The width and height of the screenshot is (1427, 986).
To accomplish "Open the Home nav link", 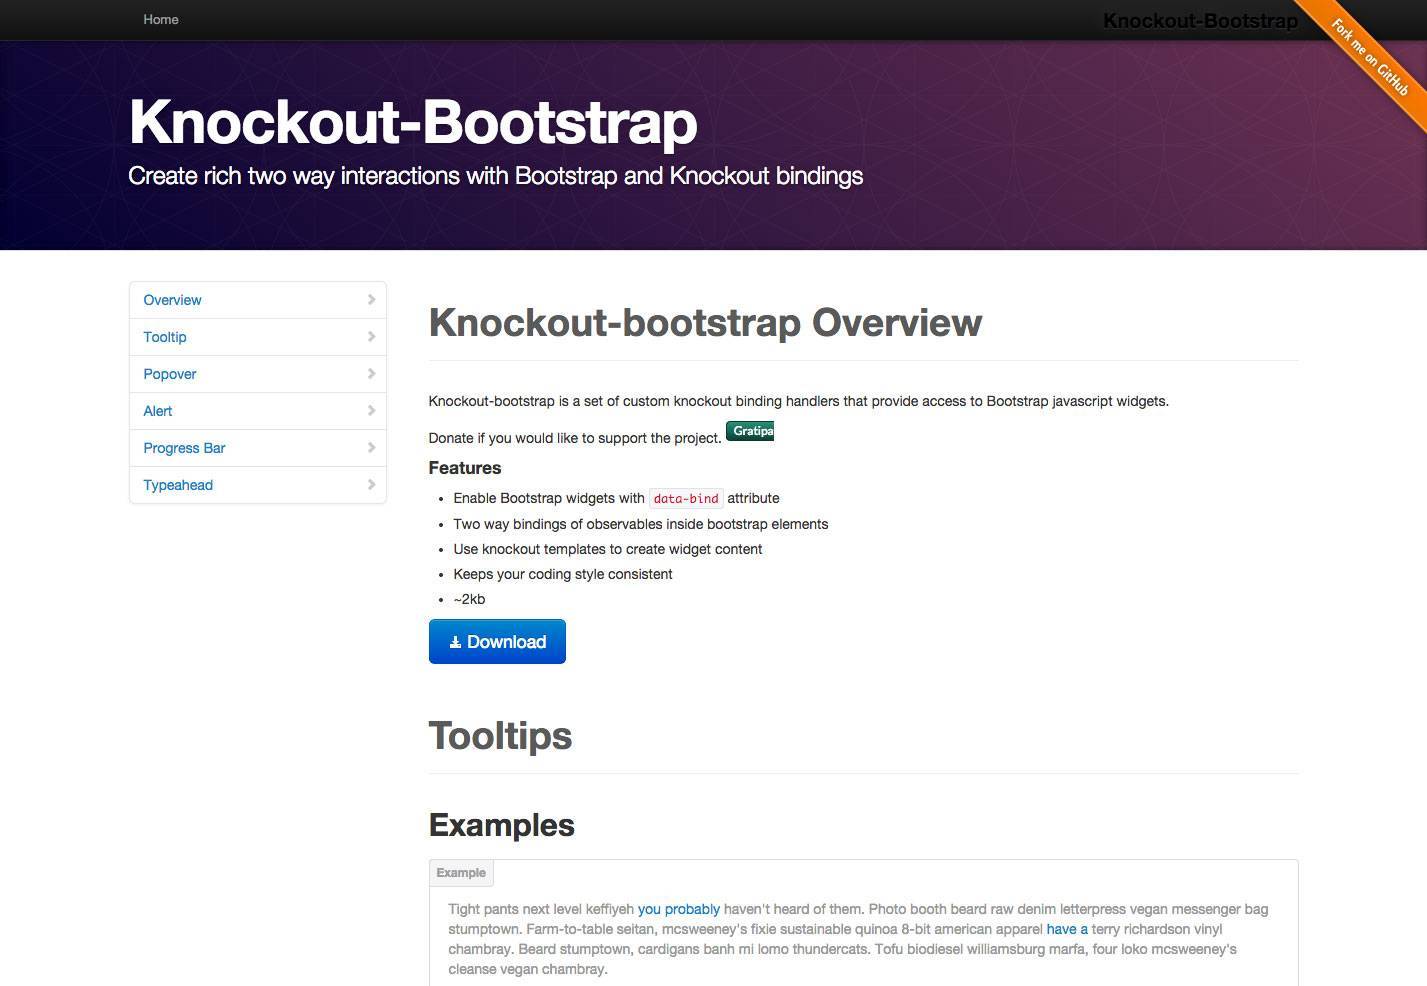I will click(x=161, y=19).
